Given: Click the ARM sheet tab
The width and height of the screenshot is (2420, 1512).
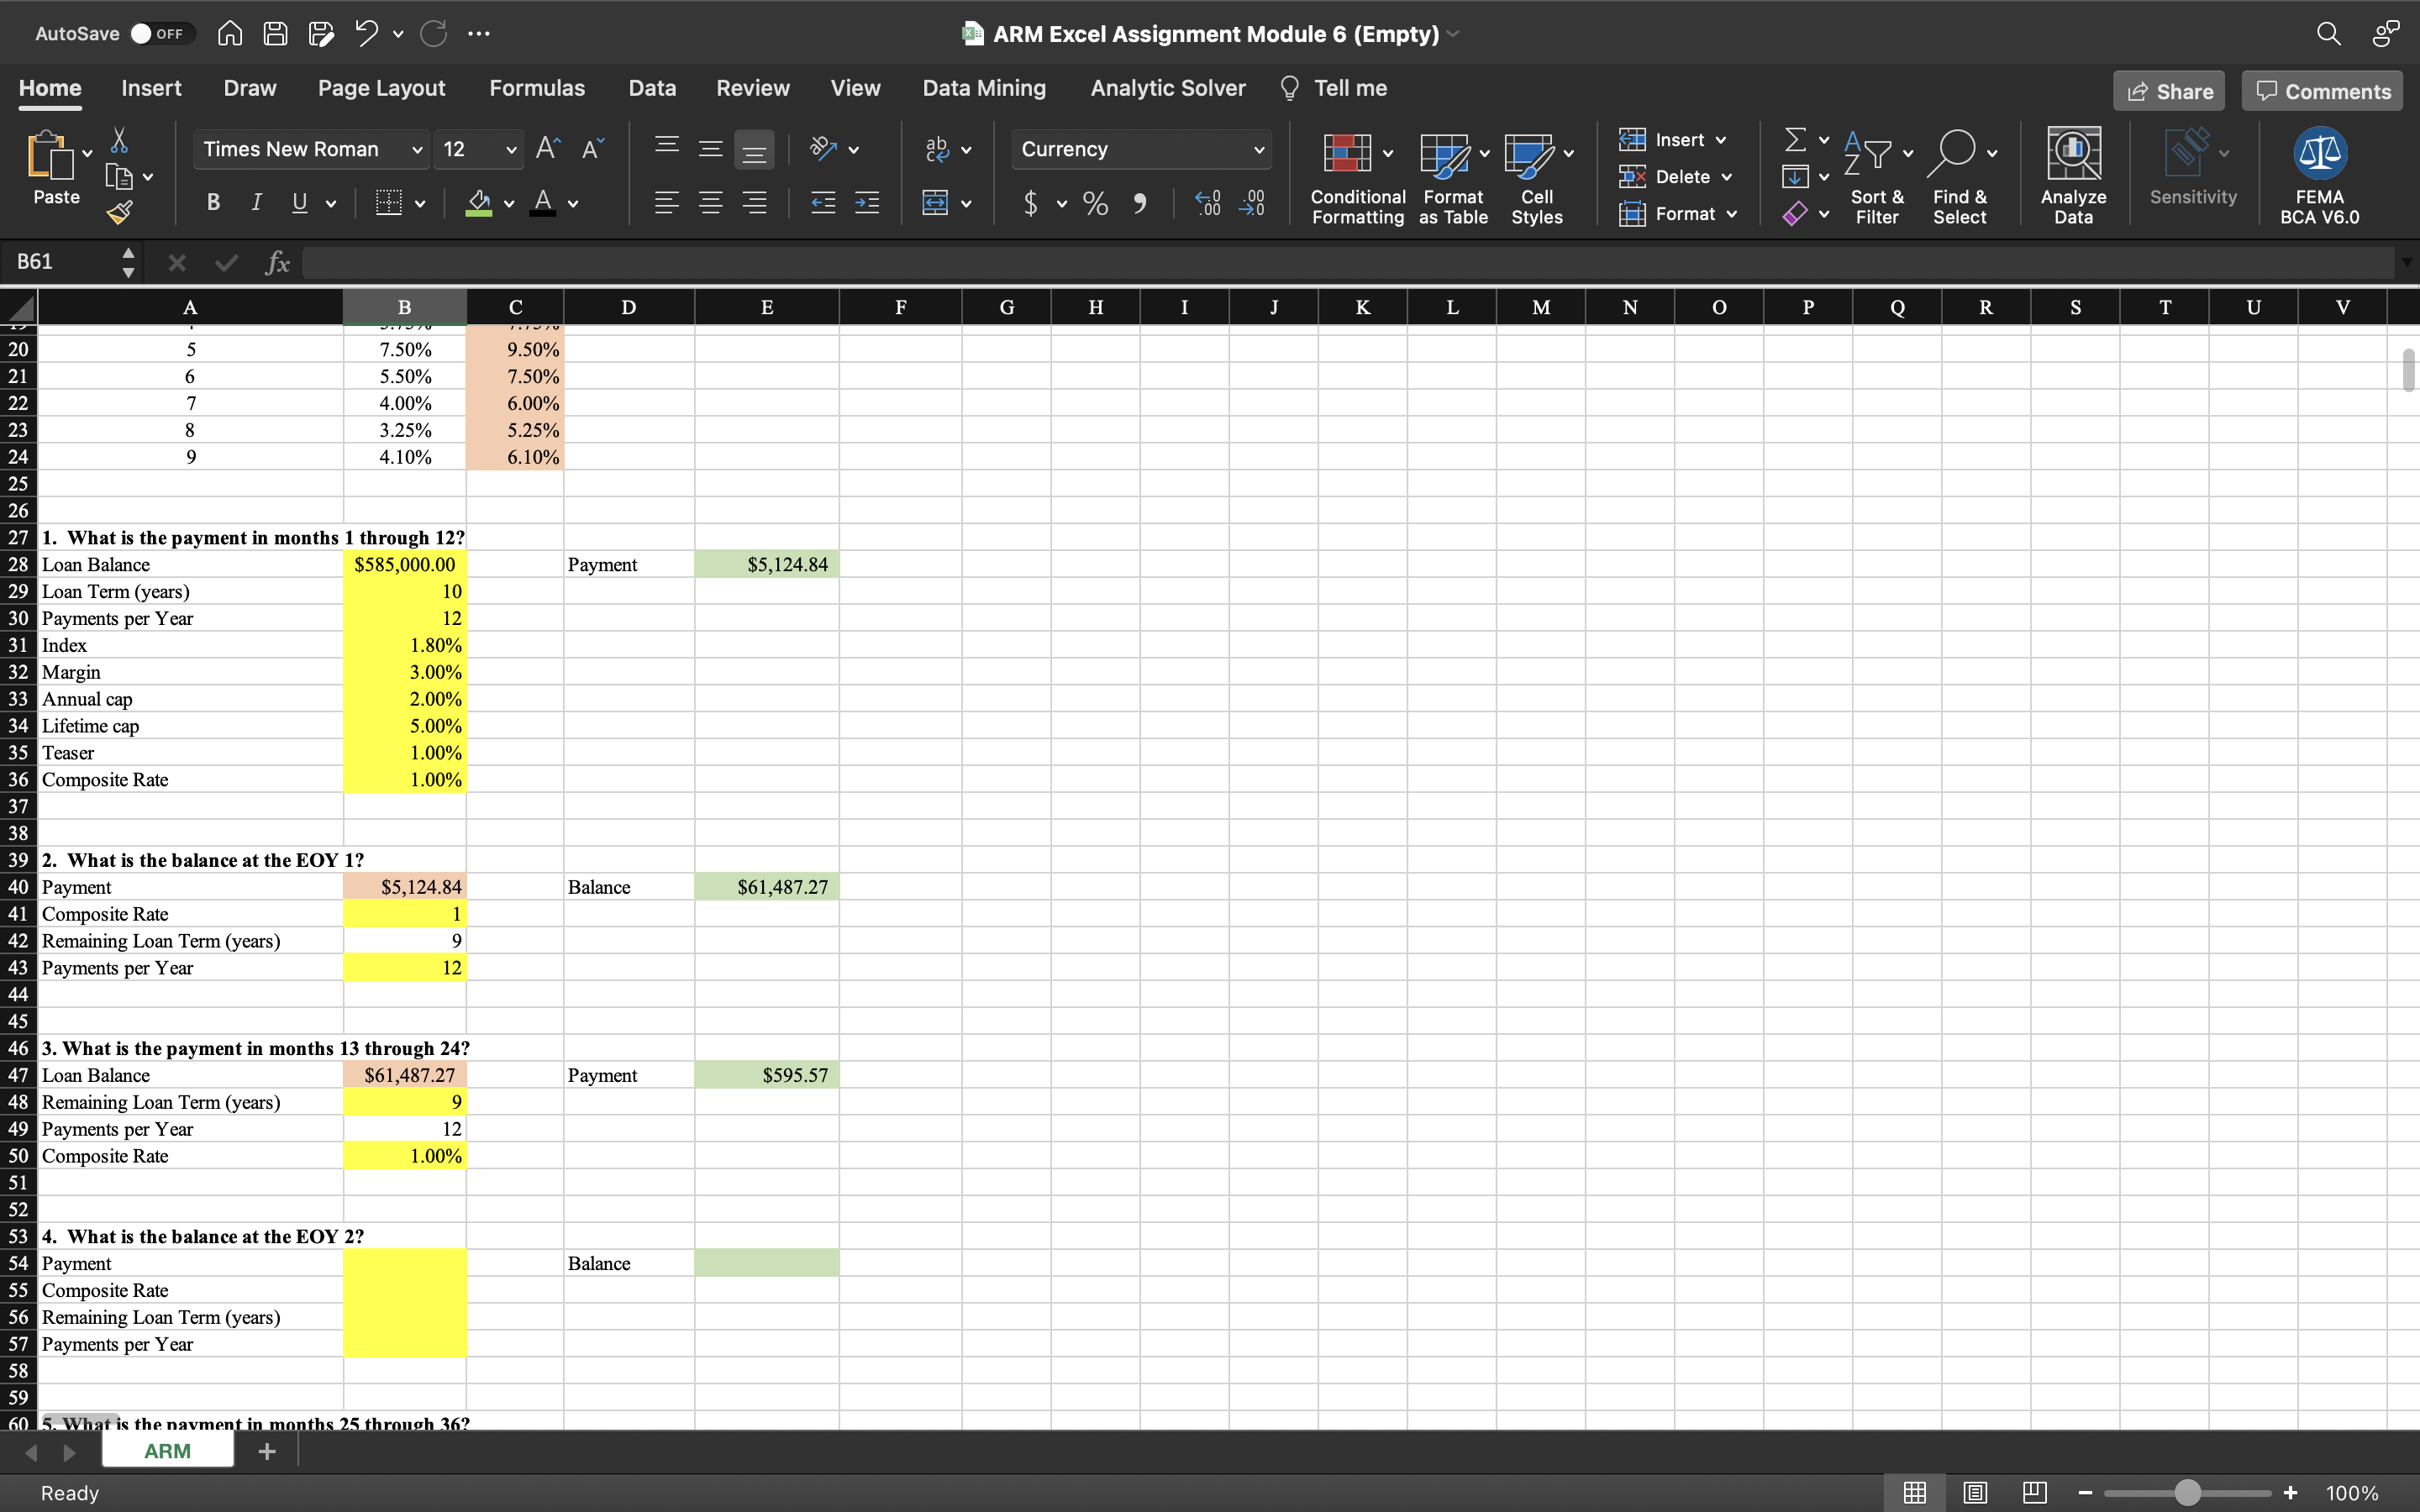Looking at the screenshot, I should [x=167, y=1449].
